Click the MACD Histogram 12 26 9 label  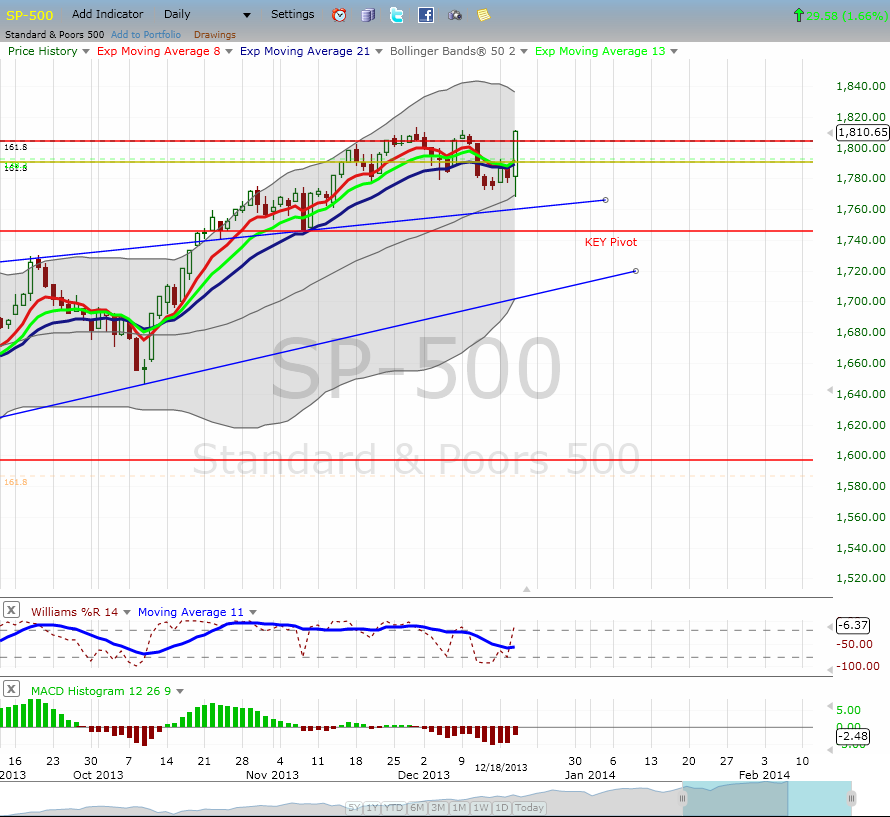(101, 691)
